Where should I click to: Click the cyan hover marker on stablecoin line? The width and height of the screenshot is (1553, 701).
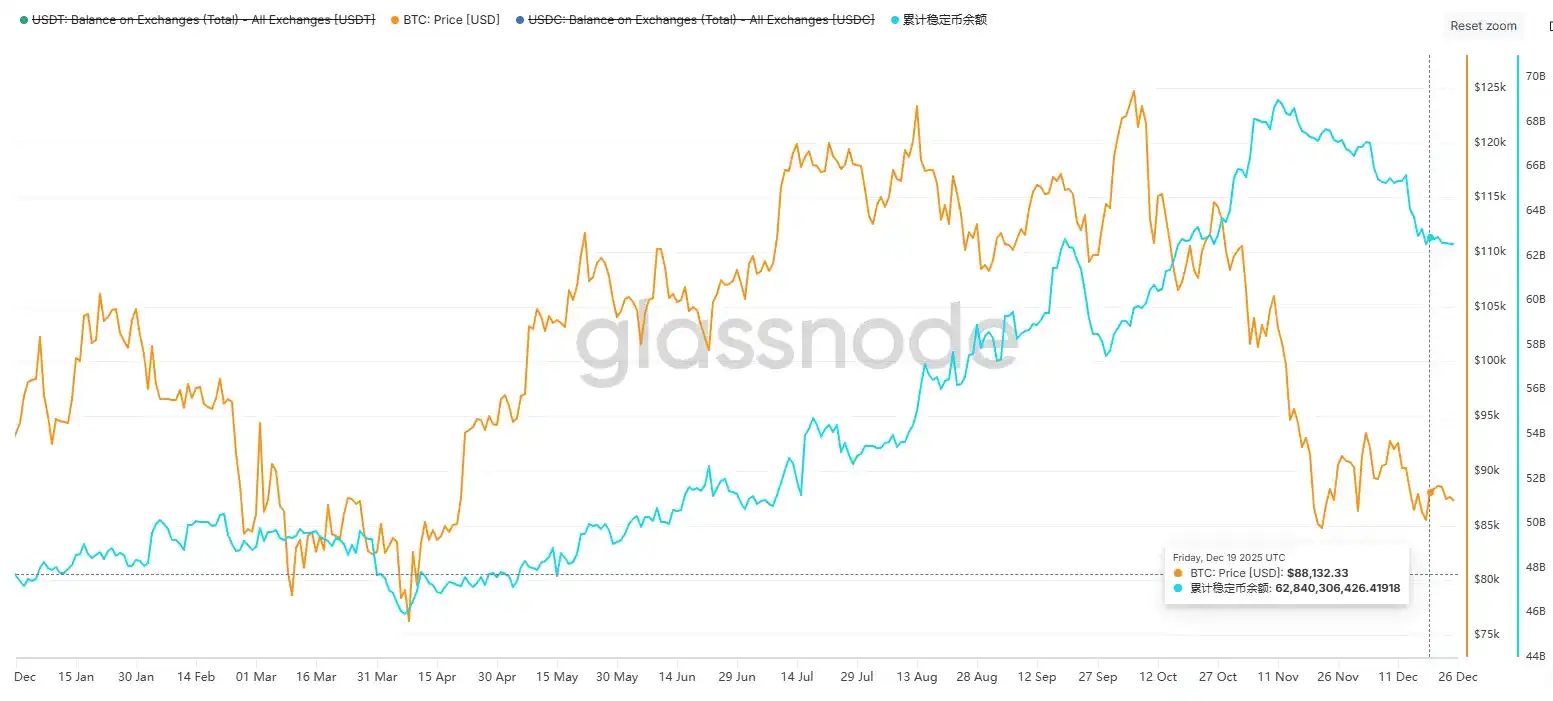[x=1430, y=237]
